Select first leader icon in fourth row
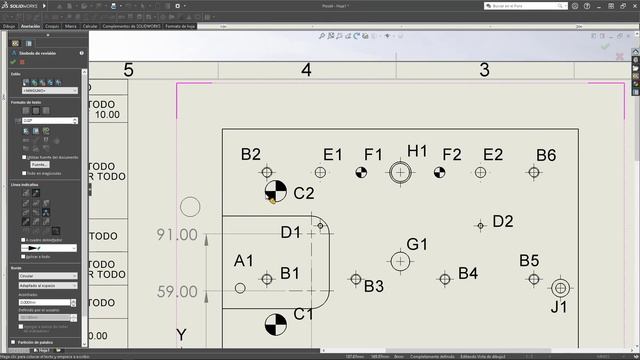Image resolution: width=640 pixels, height=360 pixels. (x=26, y=222)
